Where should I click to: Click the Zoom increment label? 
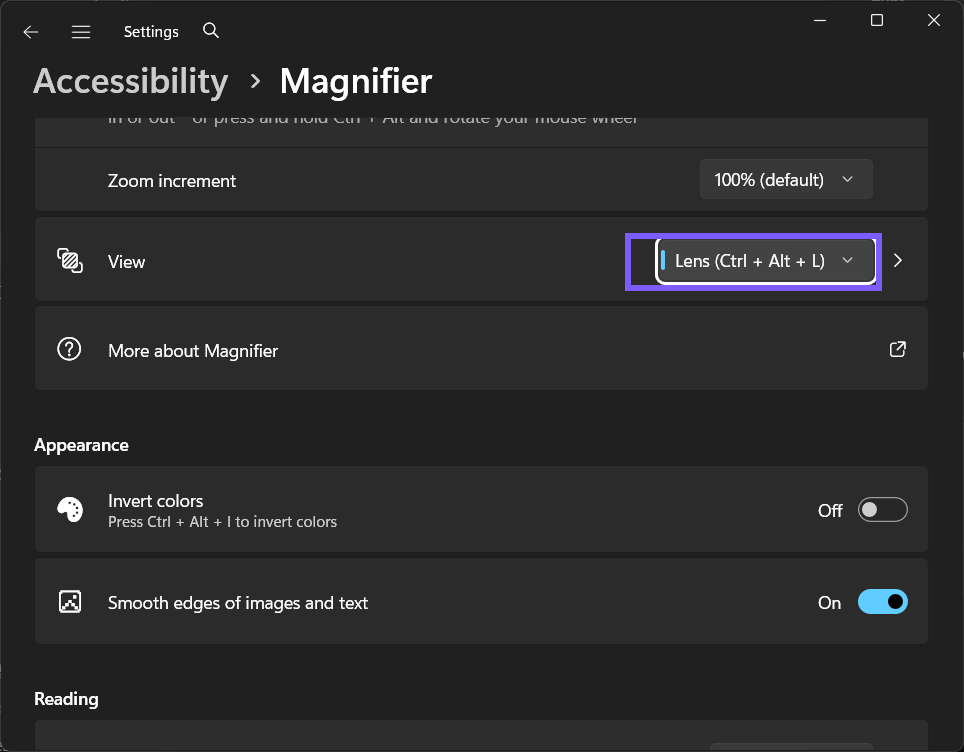[172, 181]
